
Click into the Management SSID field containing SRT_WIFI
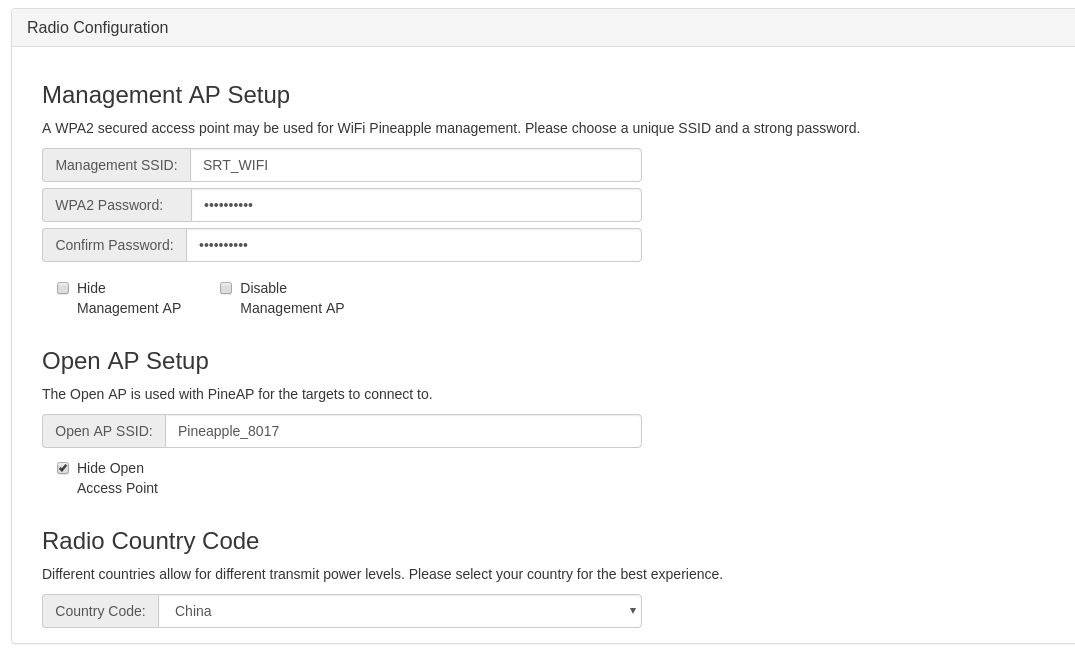(415, 165)
